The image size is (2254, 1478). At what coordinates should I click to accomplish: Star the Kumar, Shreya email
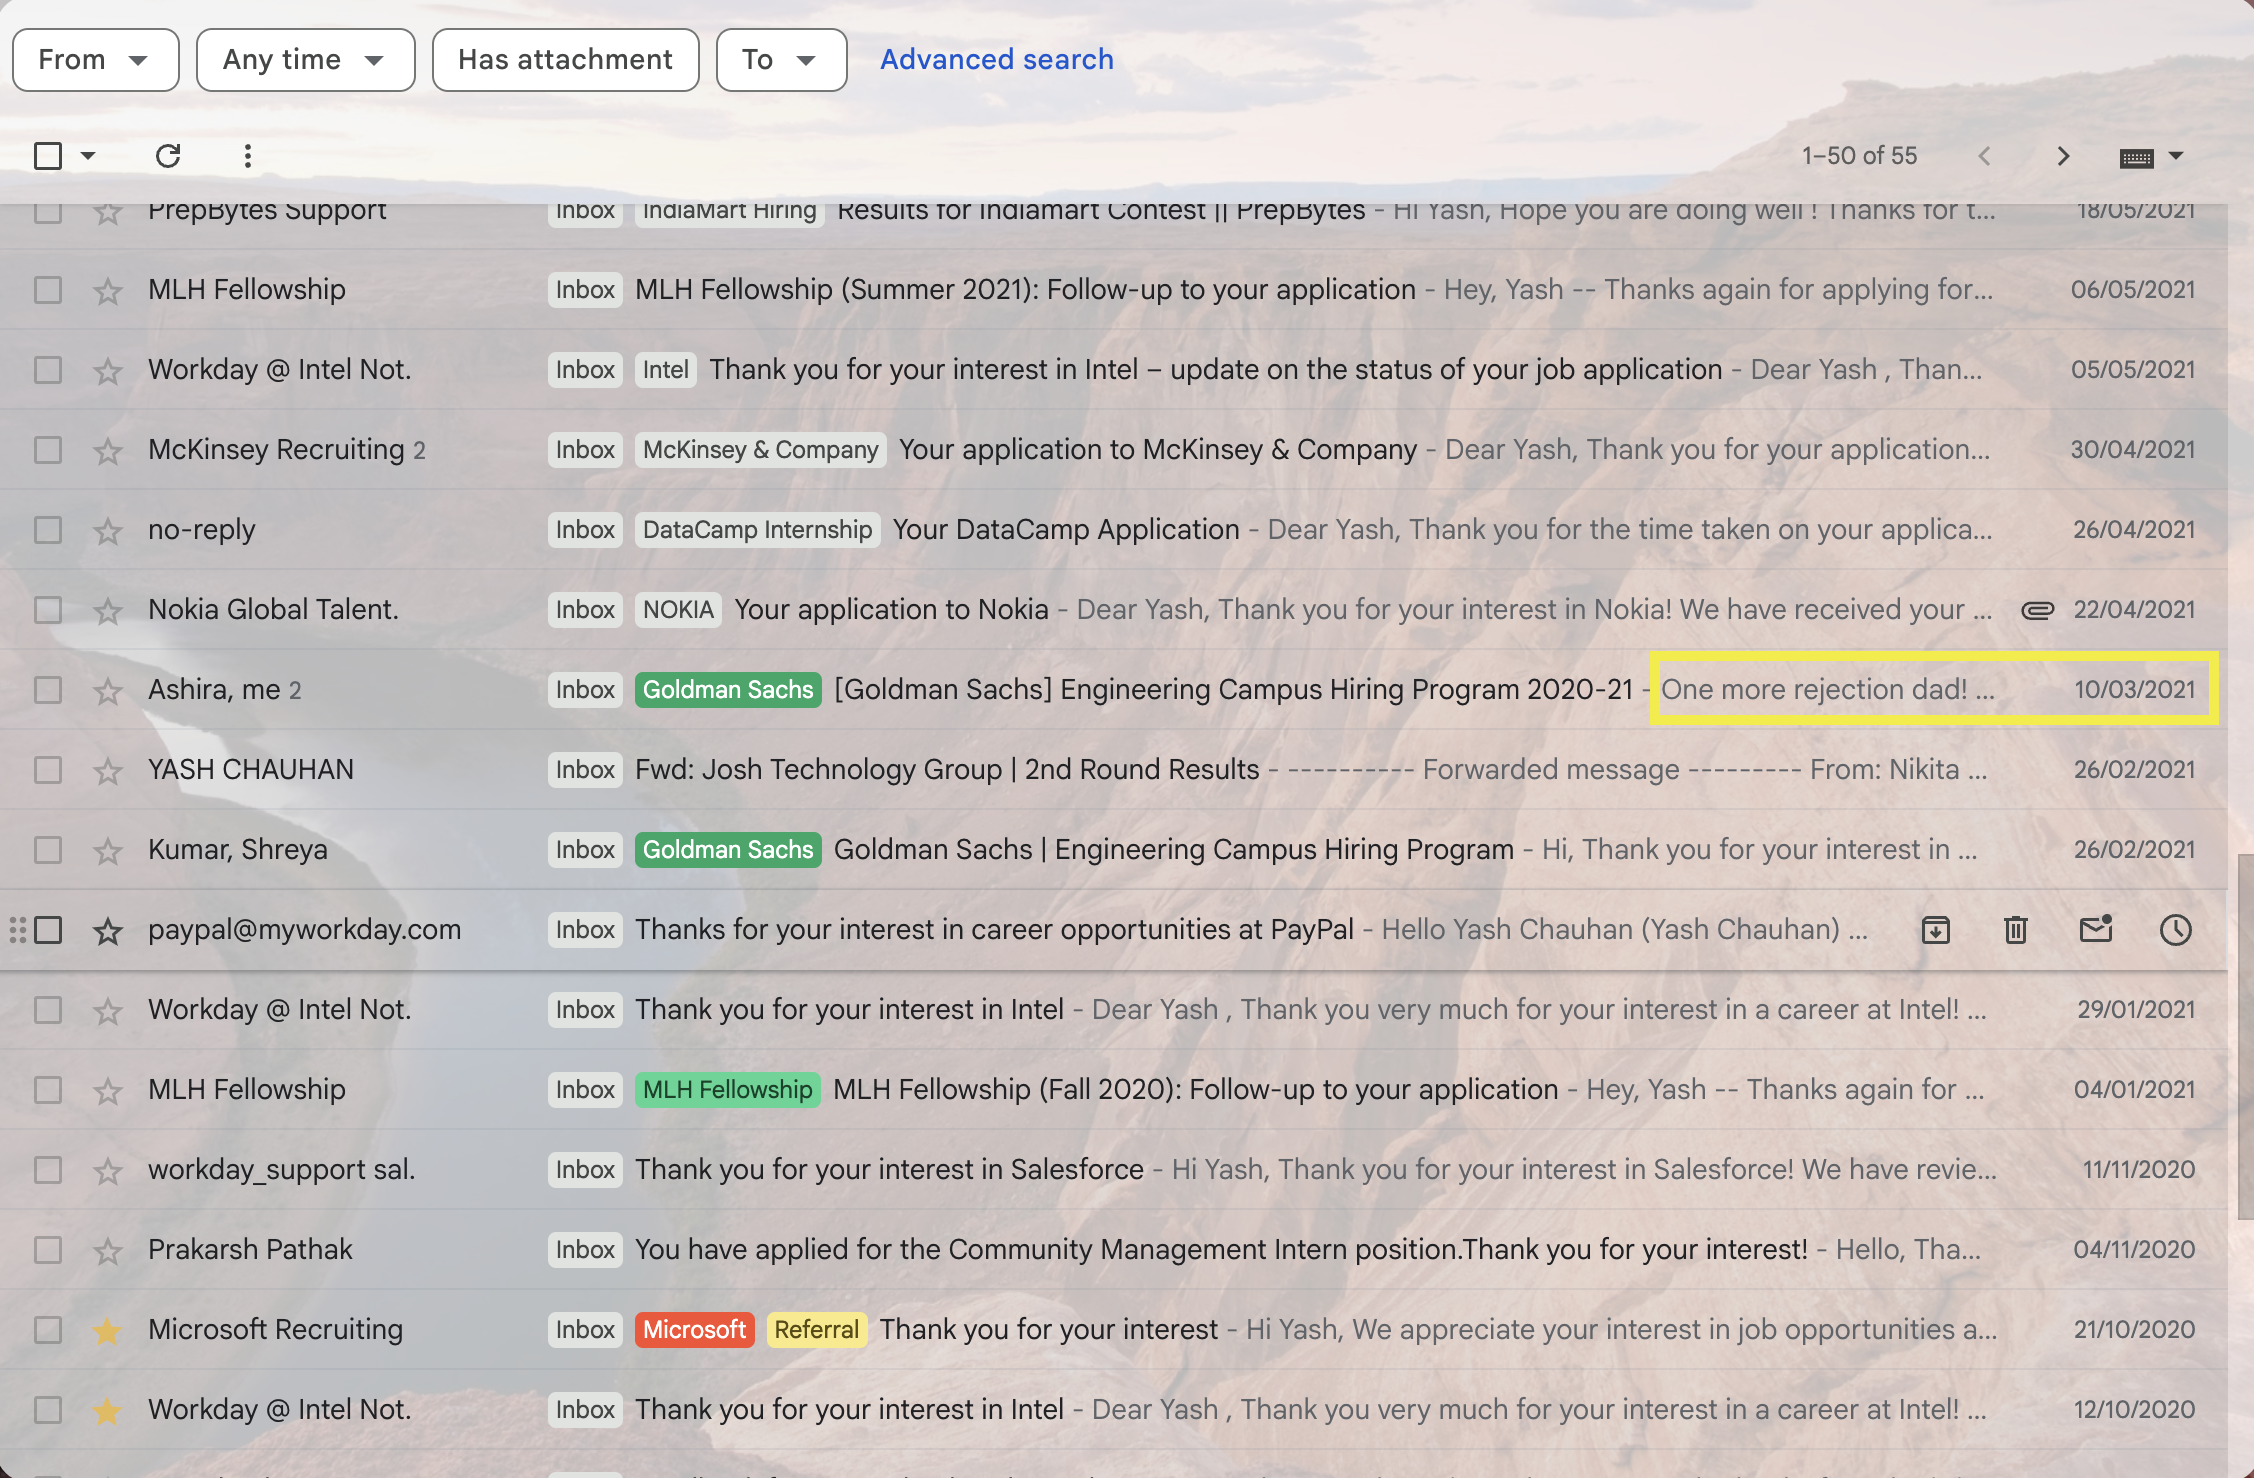[x=108, y=851]
